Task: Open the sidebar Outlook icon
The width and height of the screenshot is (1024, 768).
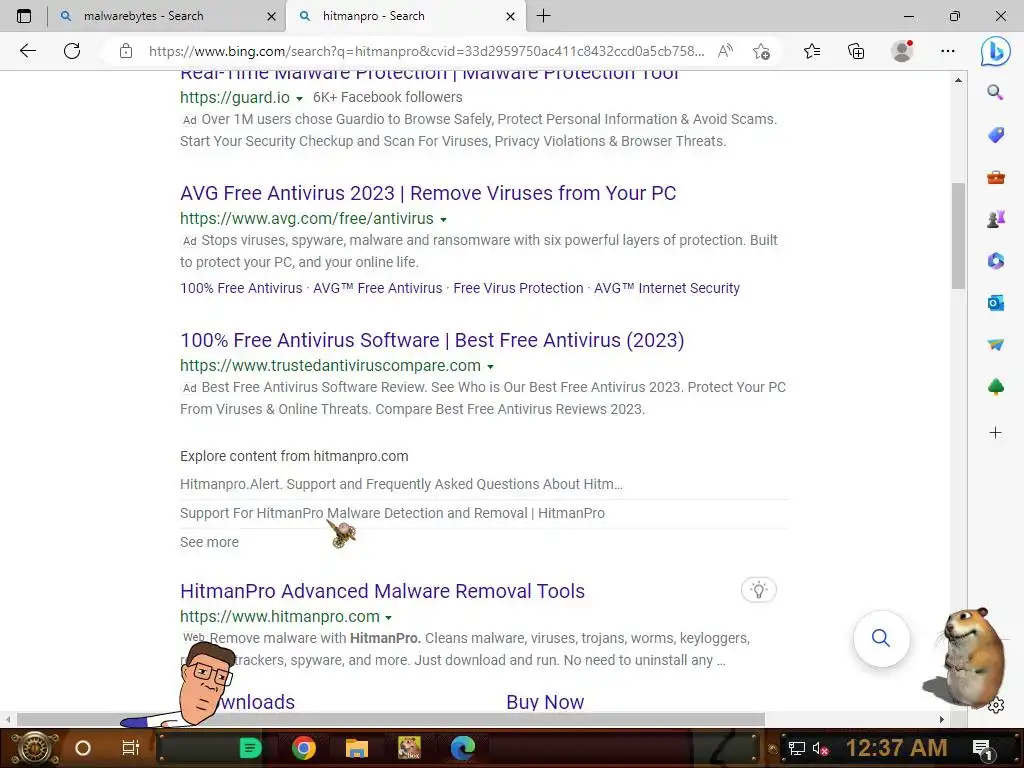Action: (995, 302)
